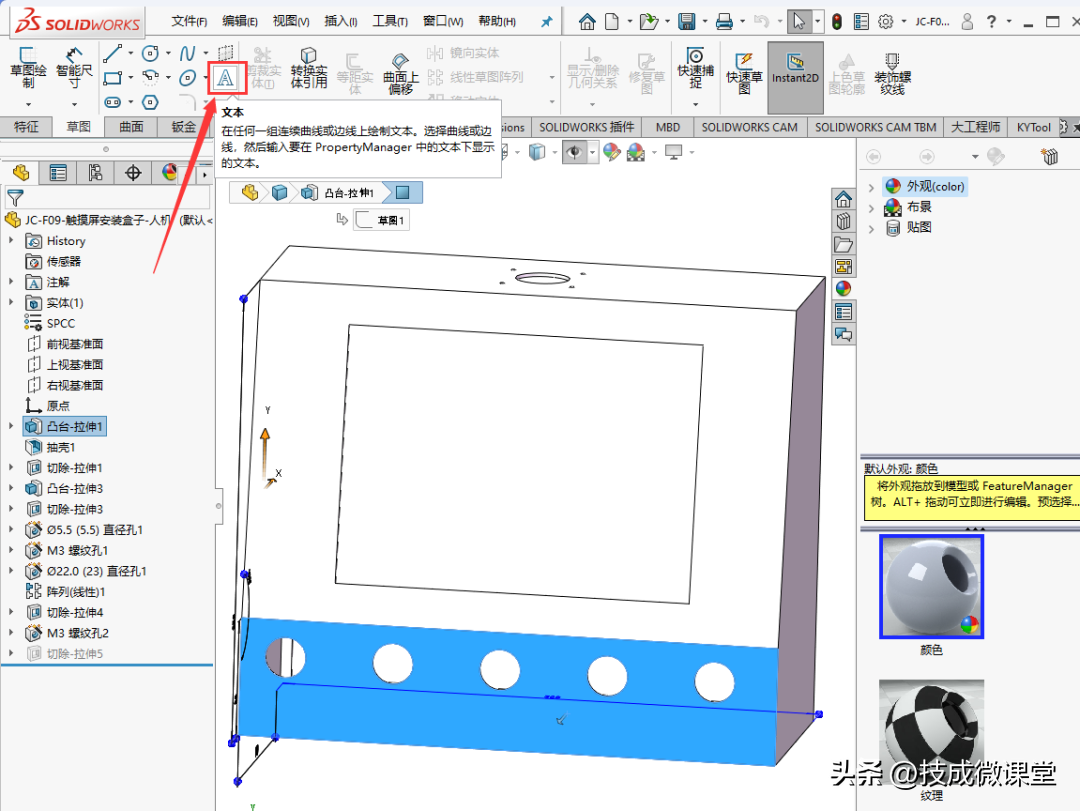
Task: Click the feature tree filter icon
Action: pyautogui.click(x=15, y=198)
